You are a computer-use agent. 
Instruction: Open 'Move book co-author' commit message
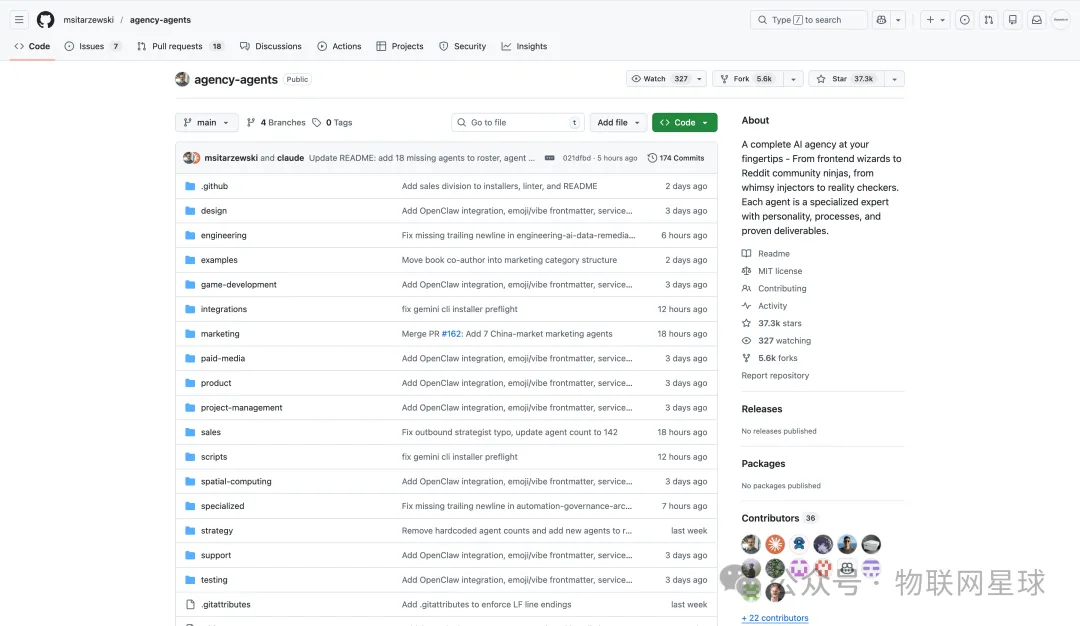tap(509, 260)
